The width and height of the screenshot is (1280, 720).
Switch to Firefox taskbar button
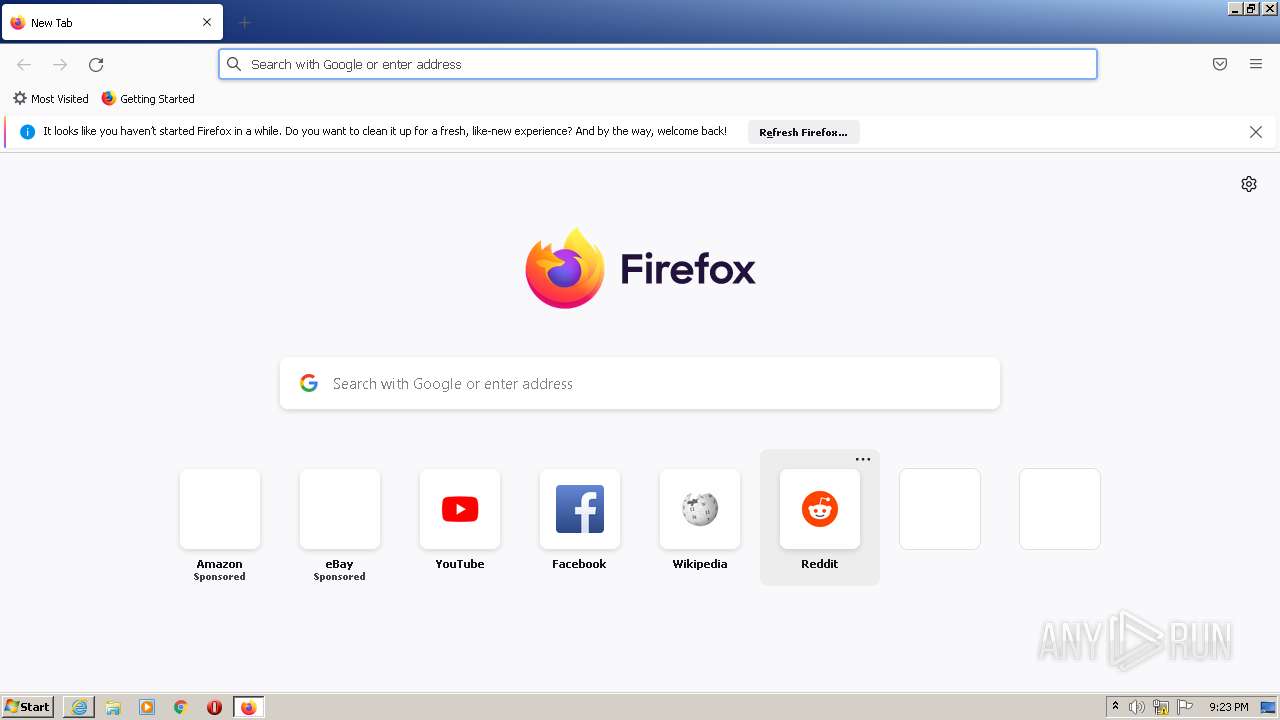[248, 707]
